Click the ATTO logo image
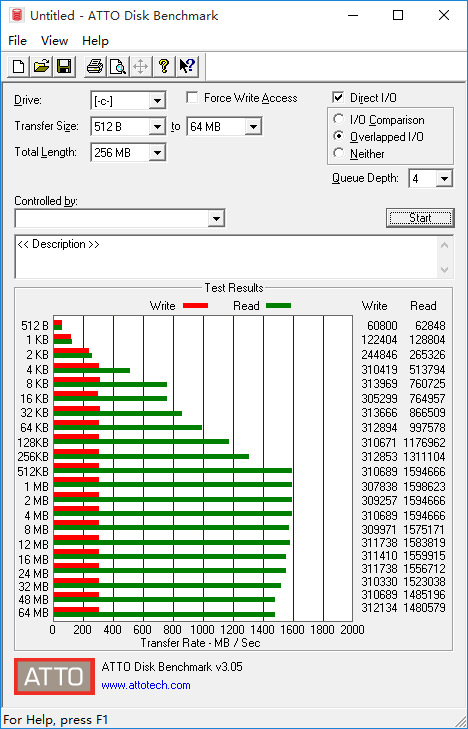The width and height of the screenshot is (468, 729). pos(54,676)
